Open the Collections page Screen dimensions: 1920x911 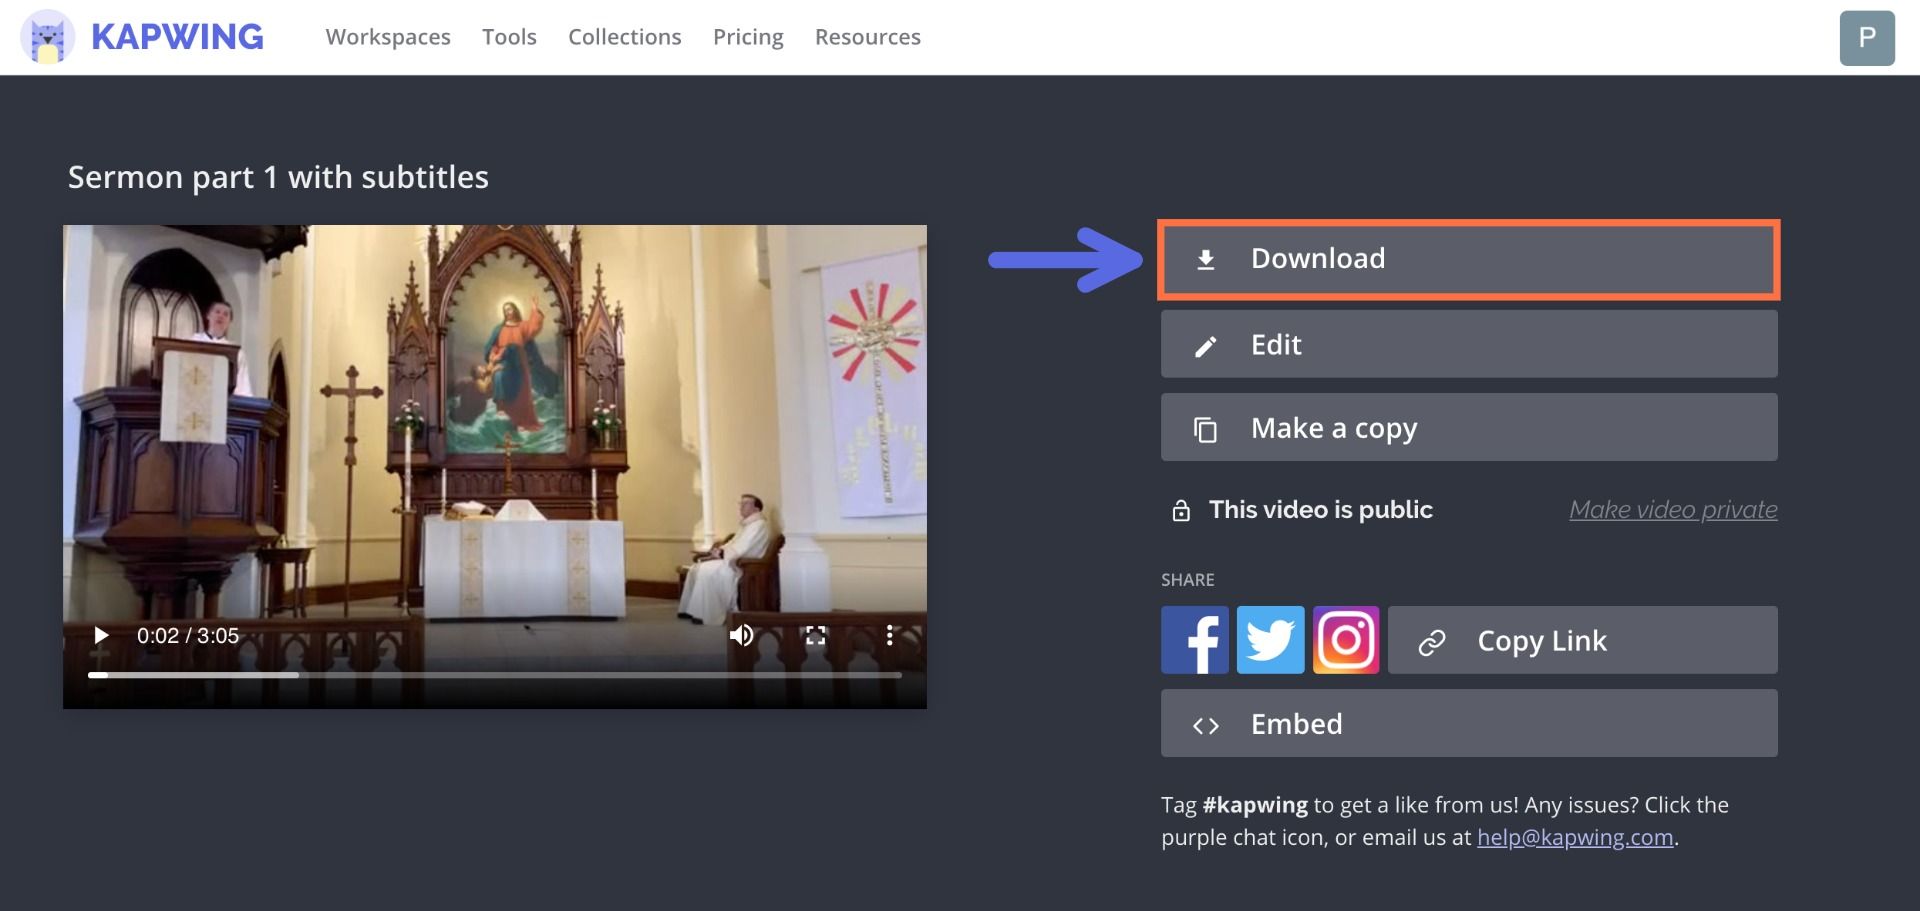(624, 37)
